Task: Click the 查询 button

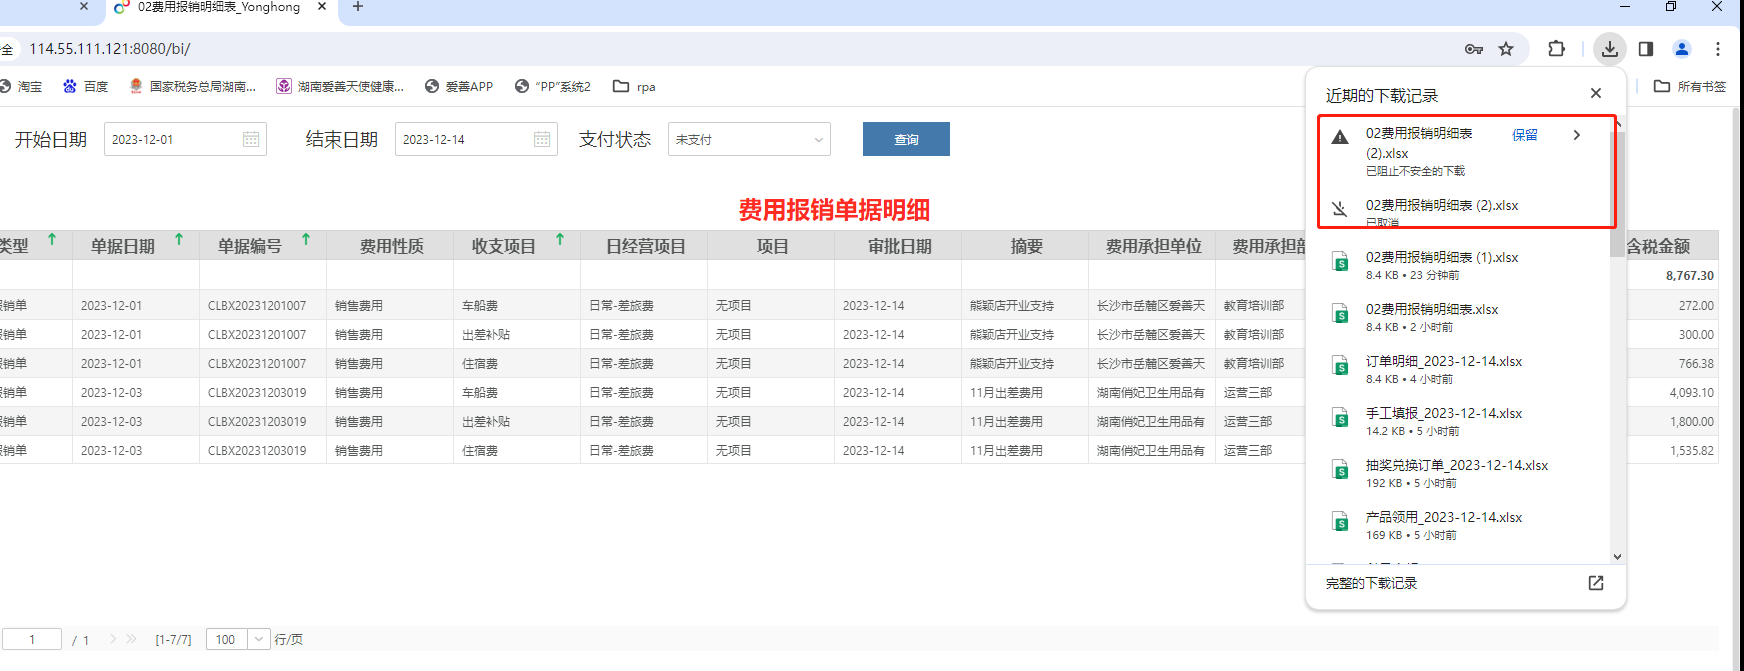Action: [x=906, y=139]
